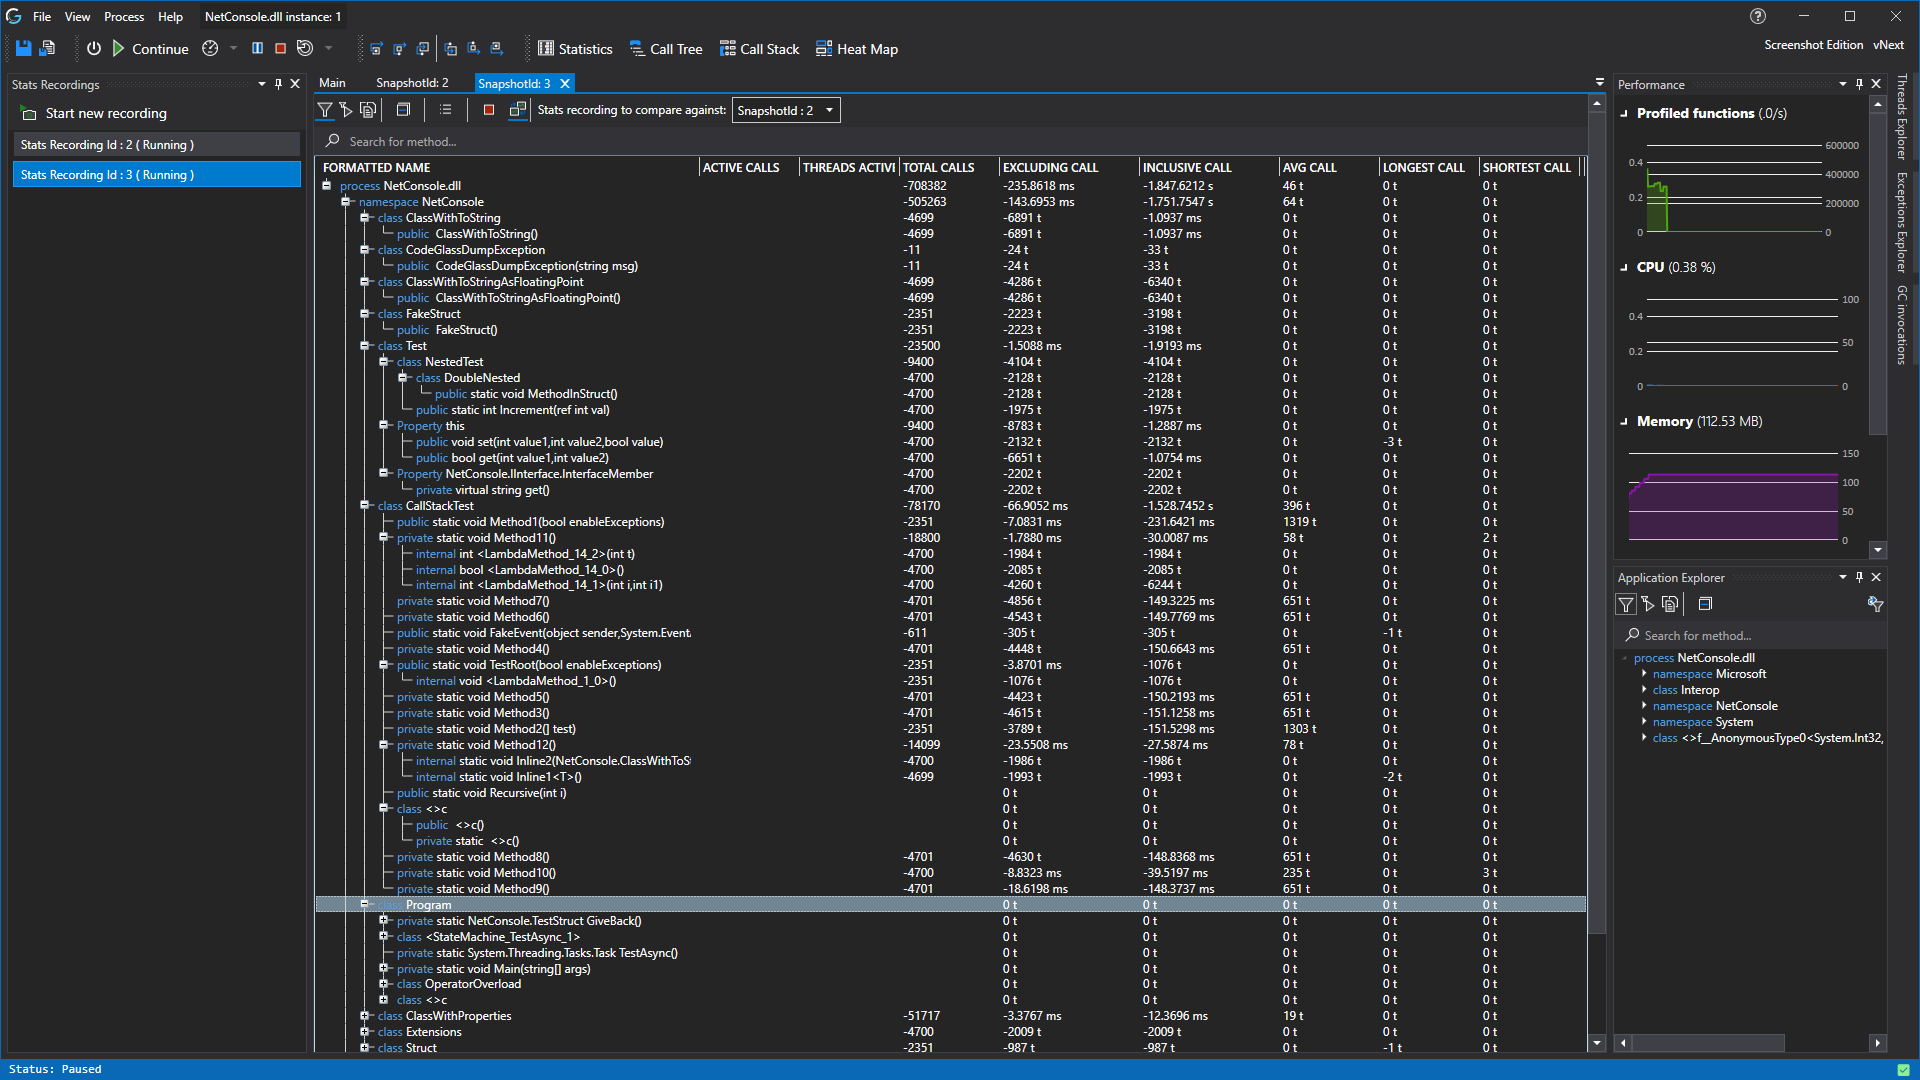Pin the Stats Recordings panel
1920x1080 pixels.
[x=278, y=84]
